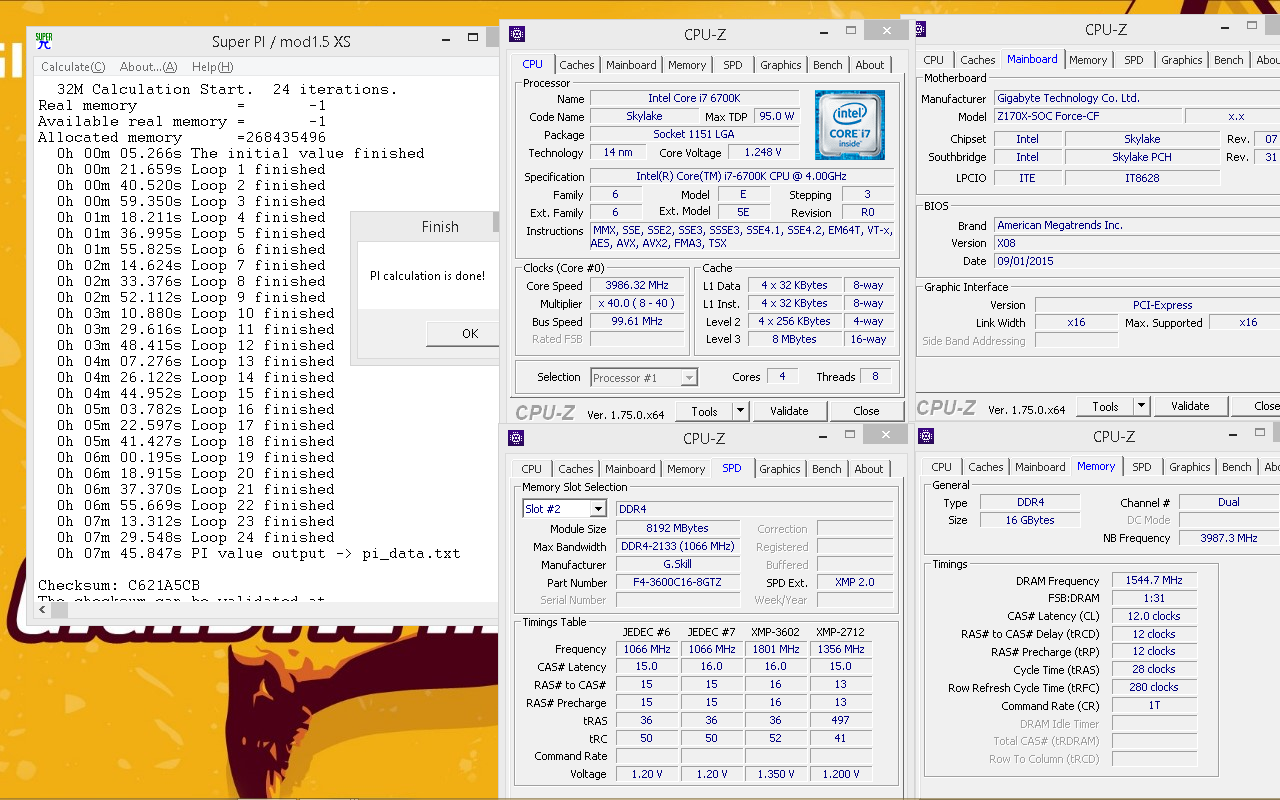Switch to CPU tab in the Memory window
Screen dimensions: 1280x800
pos(942,467)
